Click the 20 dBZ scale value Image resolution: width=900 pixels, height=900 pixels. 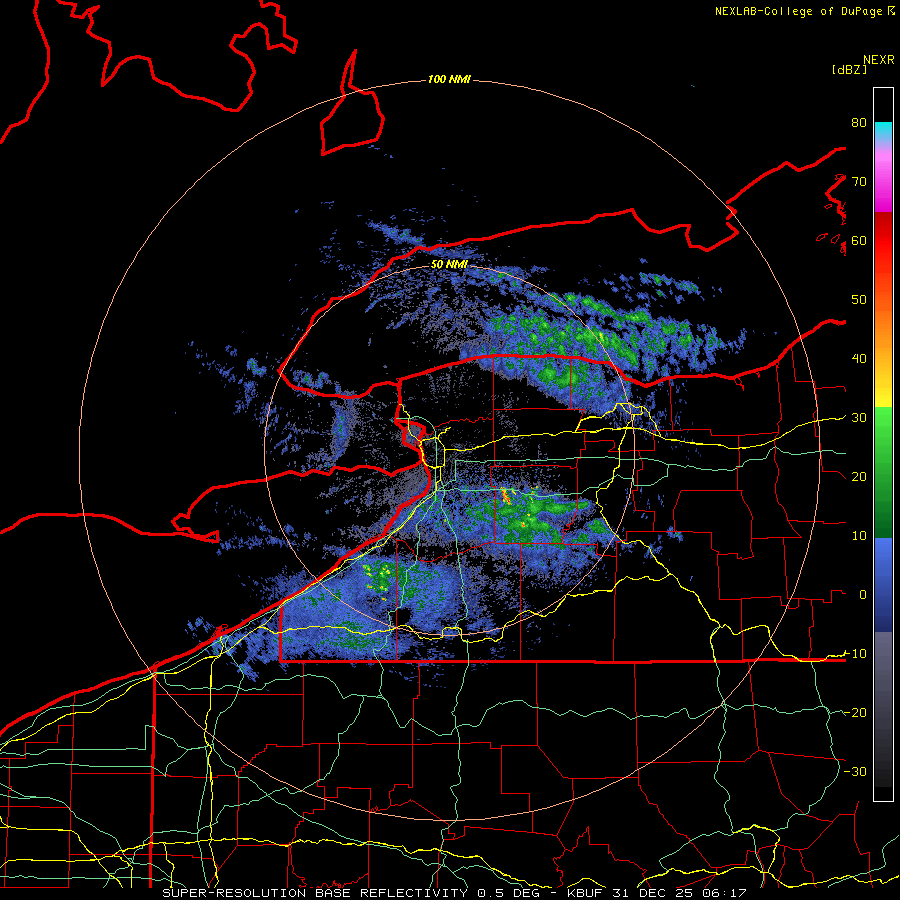click(859, 477)
